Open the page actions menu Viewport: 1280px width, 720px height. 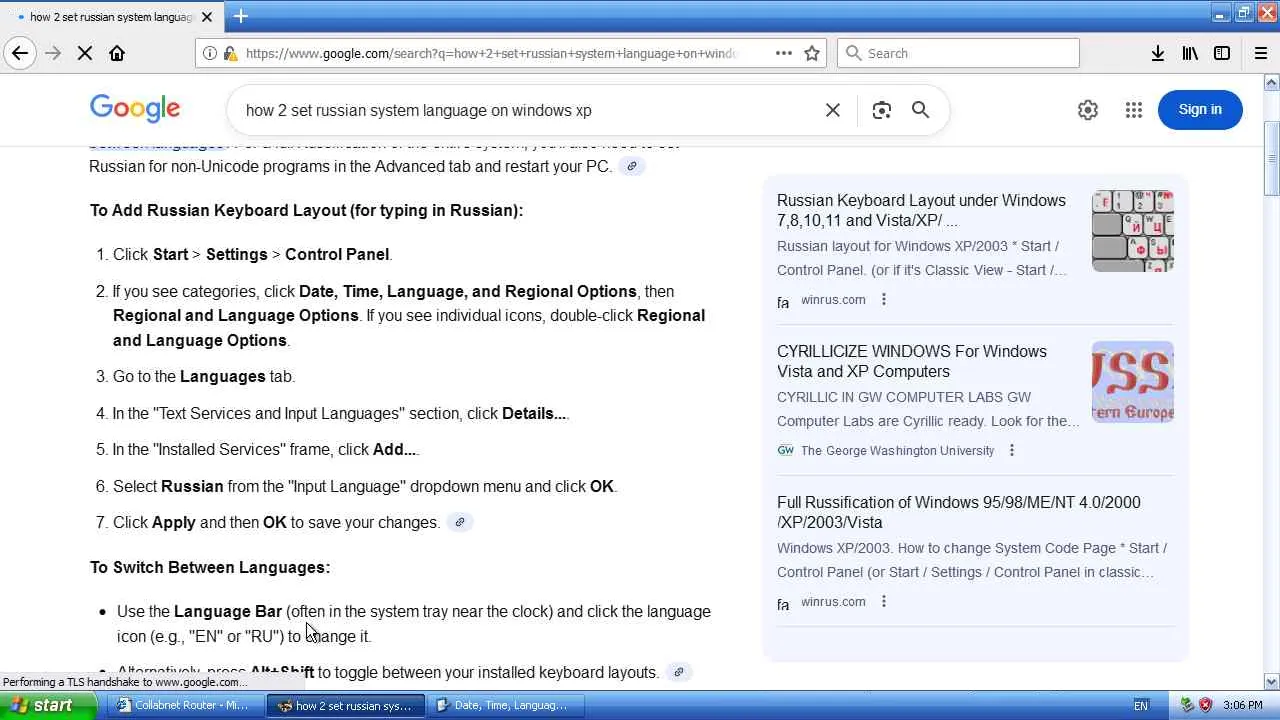point(784,53)
